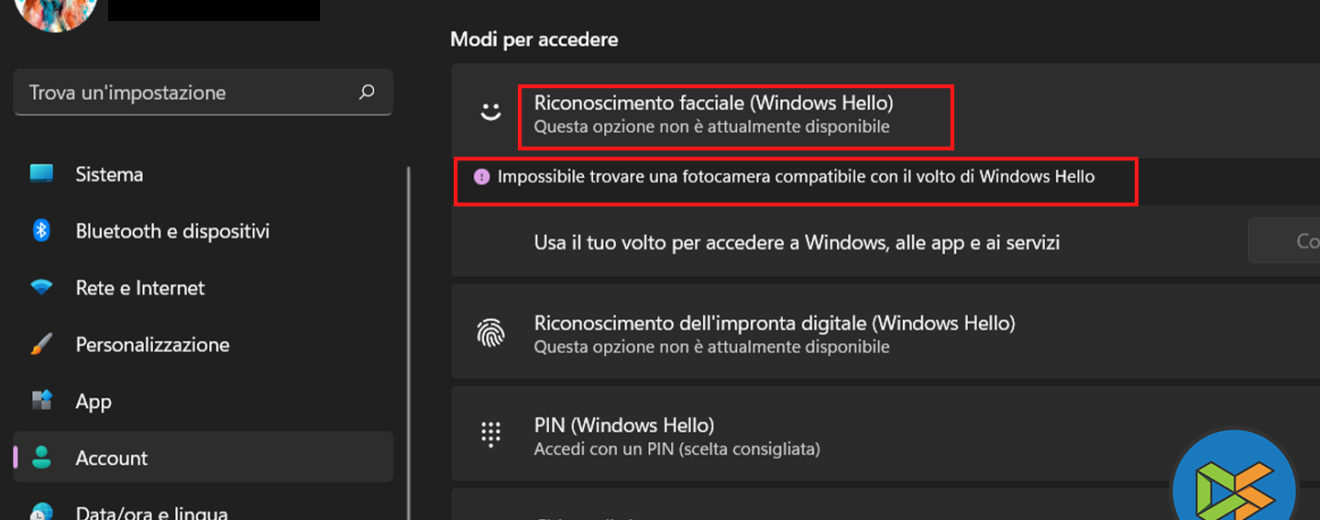The image size is (1320, 520).
Task: Click the Sistema monitor icon
Action: click(41, 174)
